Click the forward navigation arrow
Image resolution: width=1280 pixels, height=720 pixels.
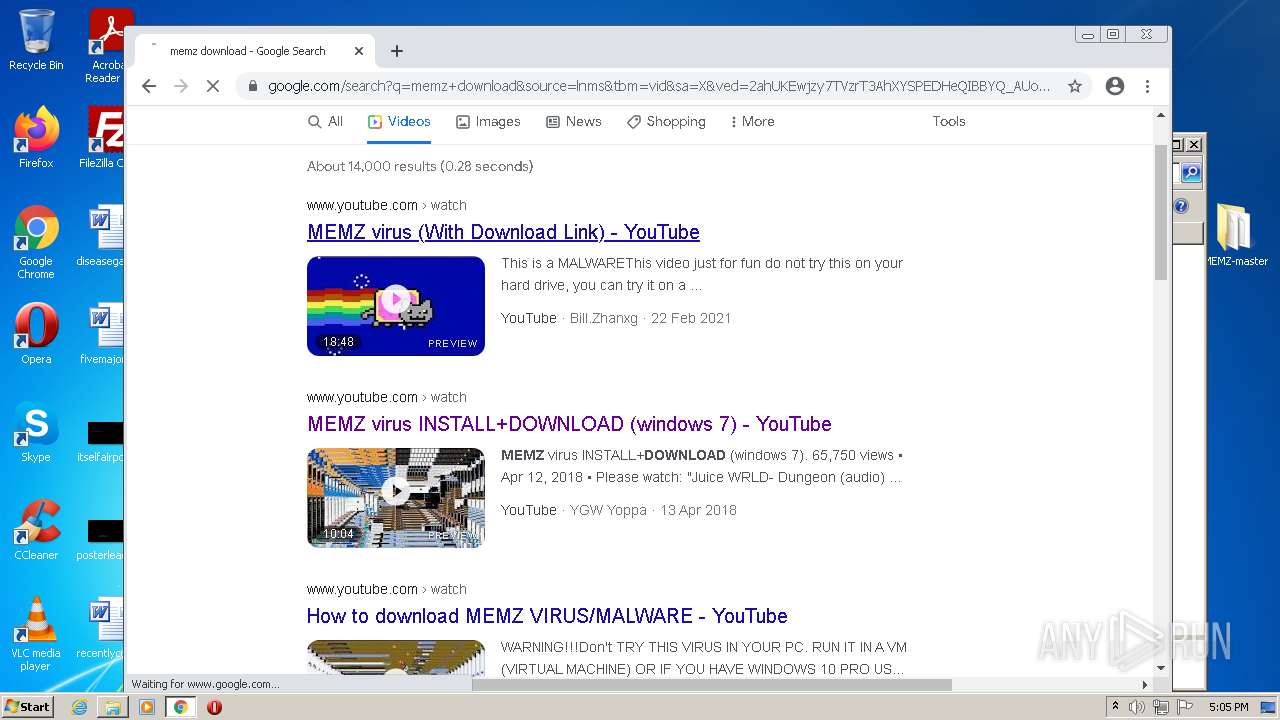(x=181, y=86)
